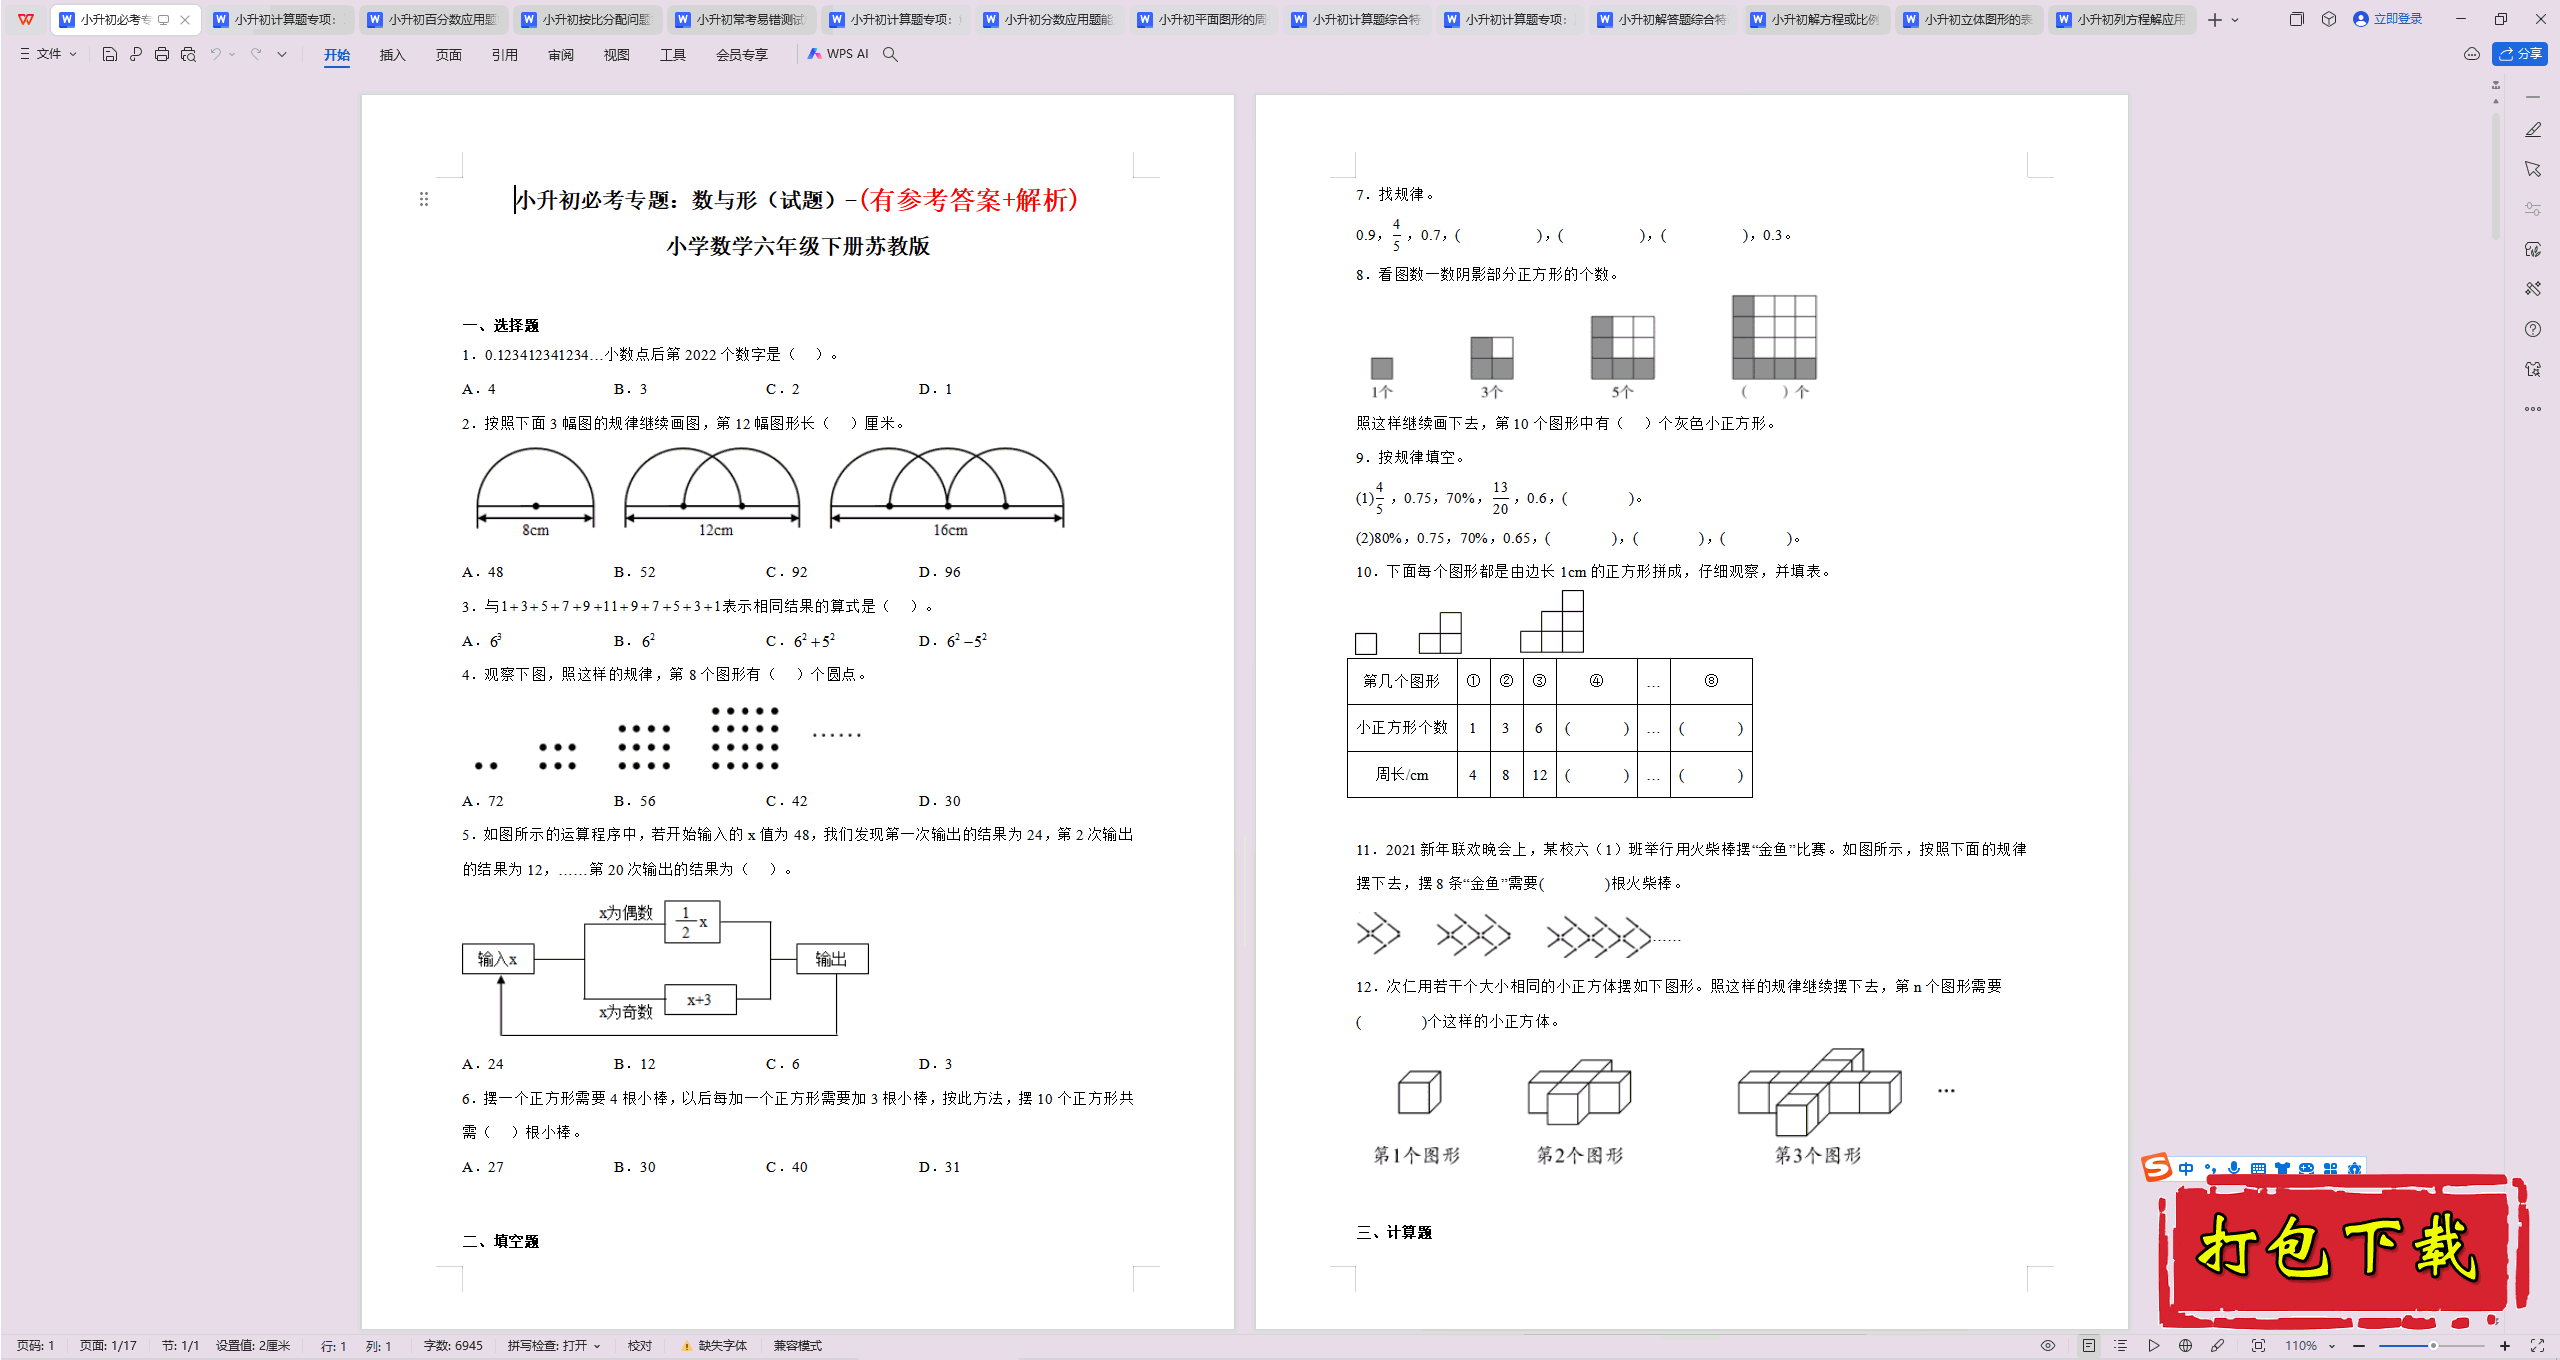Switch to web layout globe icon
The height and width of the screenshot is (1360, 2560).
click(2185, 1346)
